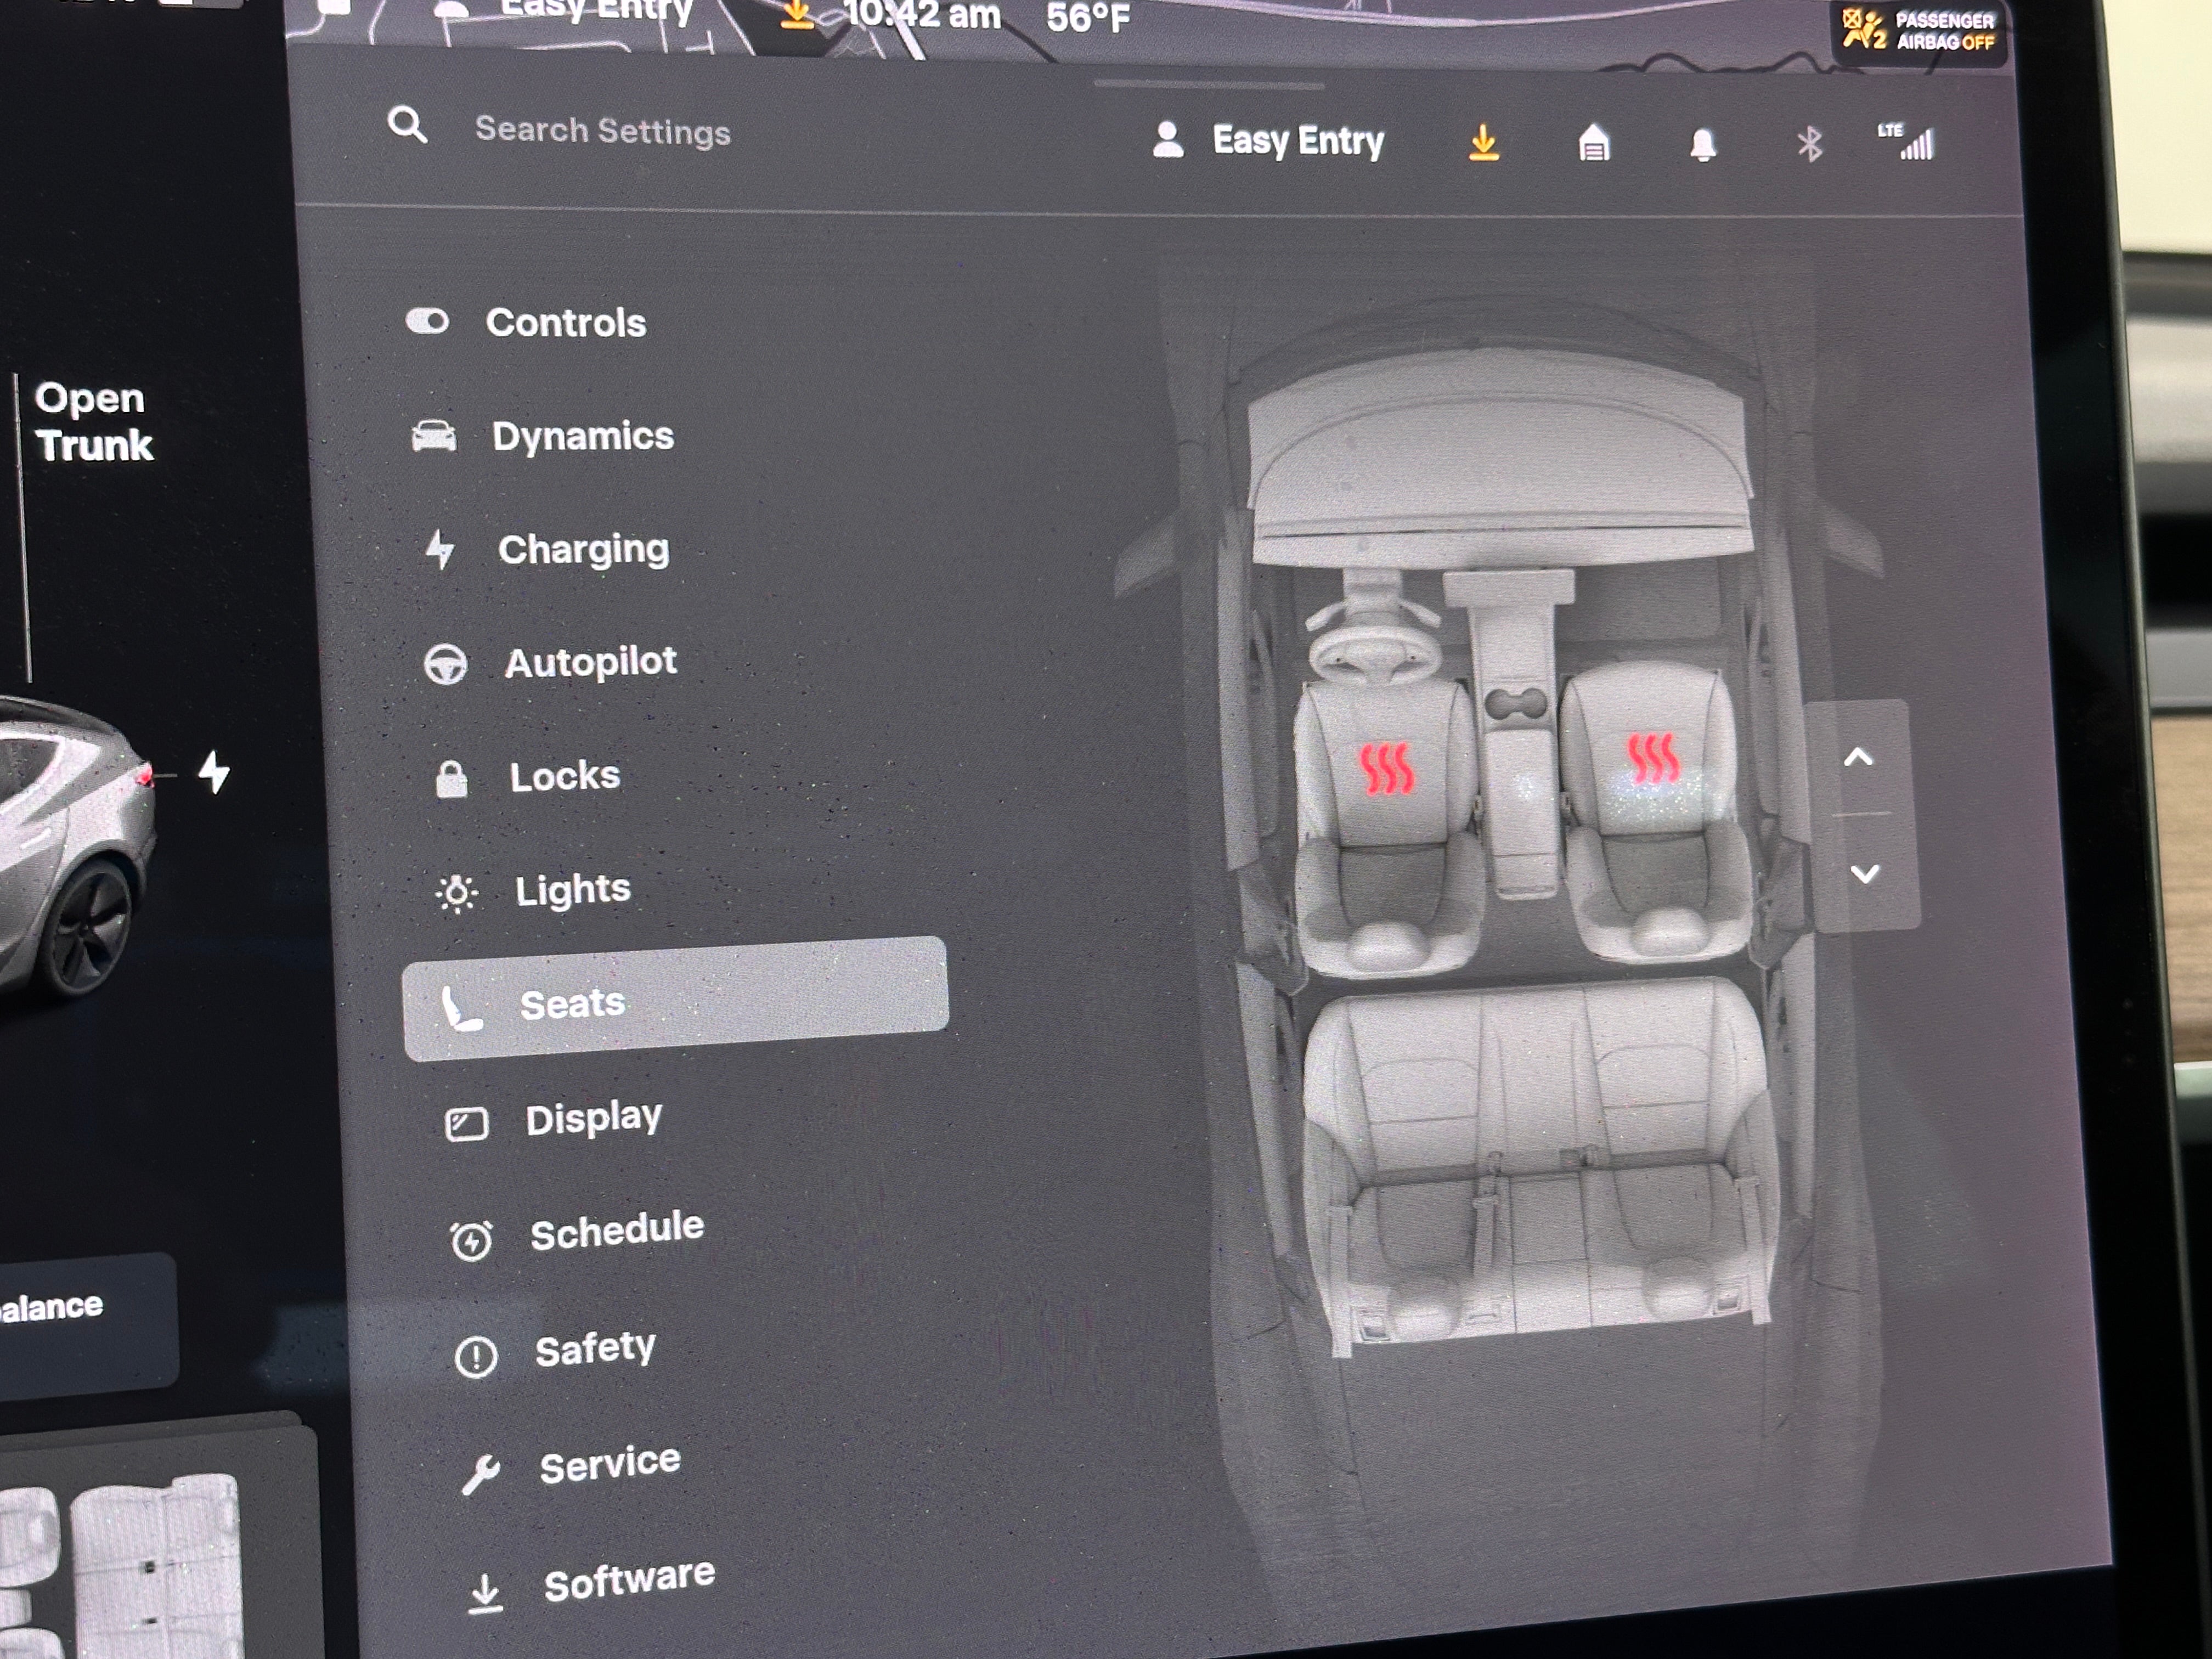The height and width of the screenshot is (1659, 2212).
Task: Toggle driver seat heater
Action: [x=1387, y=768]
